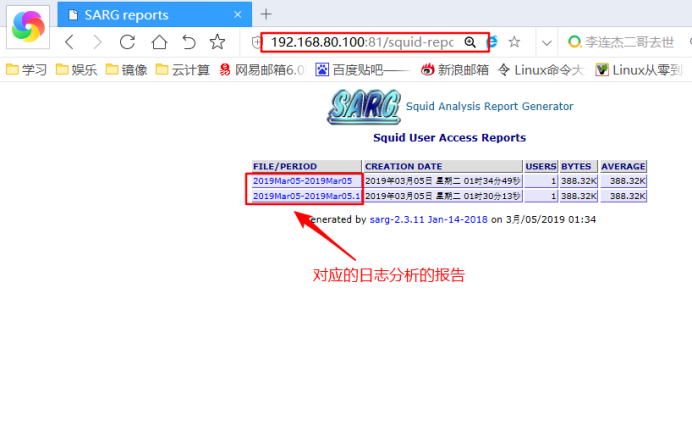Viewport: 692px width, 432px height.
Task: Open the 学习 bookmark folder
Action: coord(26,70)
